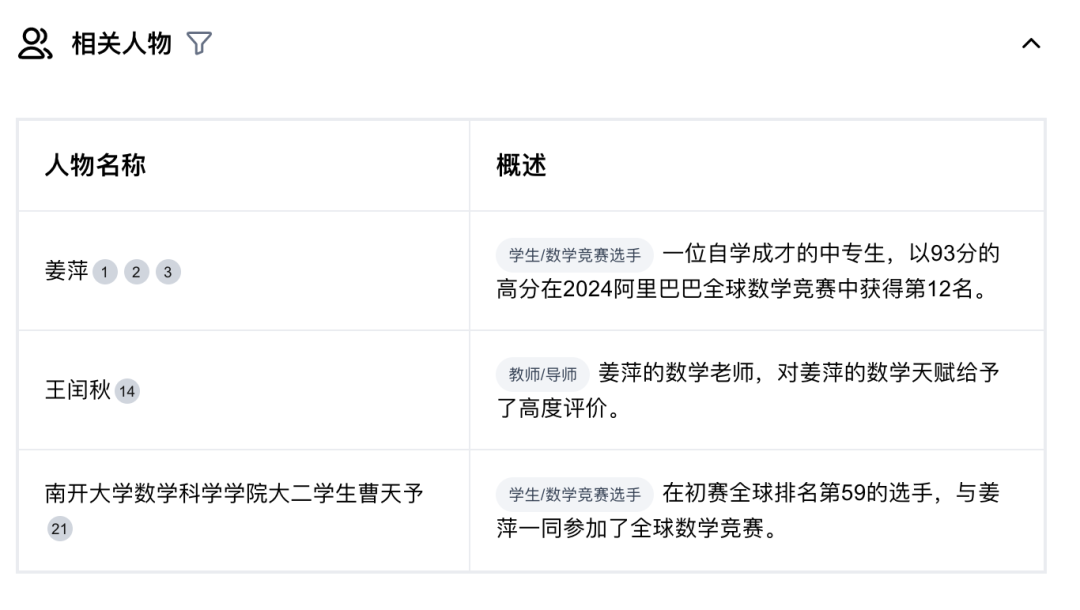This screenshot has width=1080, height=610.
Task: Collapse the 相关人物 panel via the chevron
Action: (1029, 43)
